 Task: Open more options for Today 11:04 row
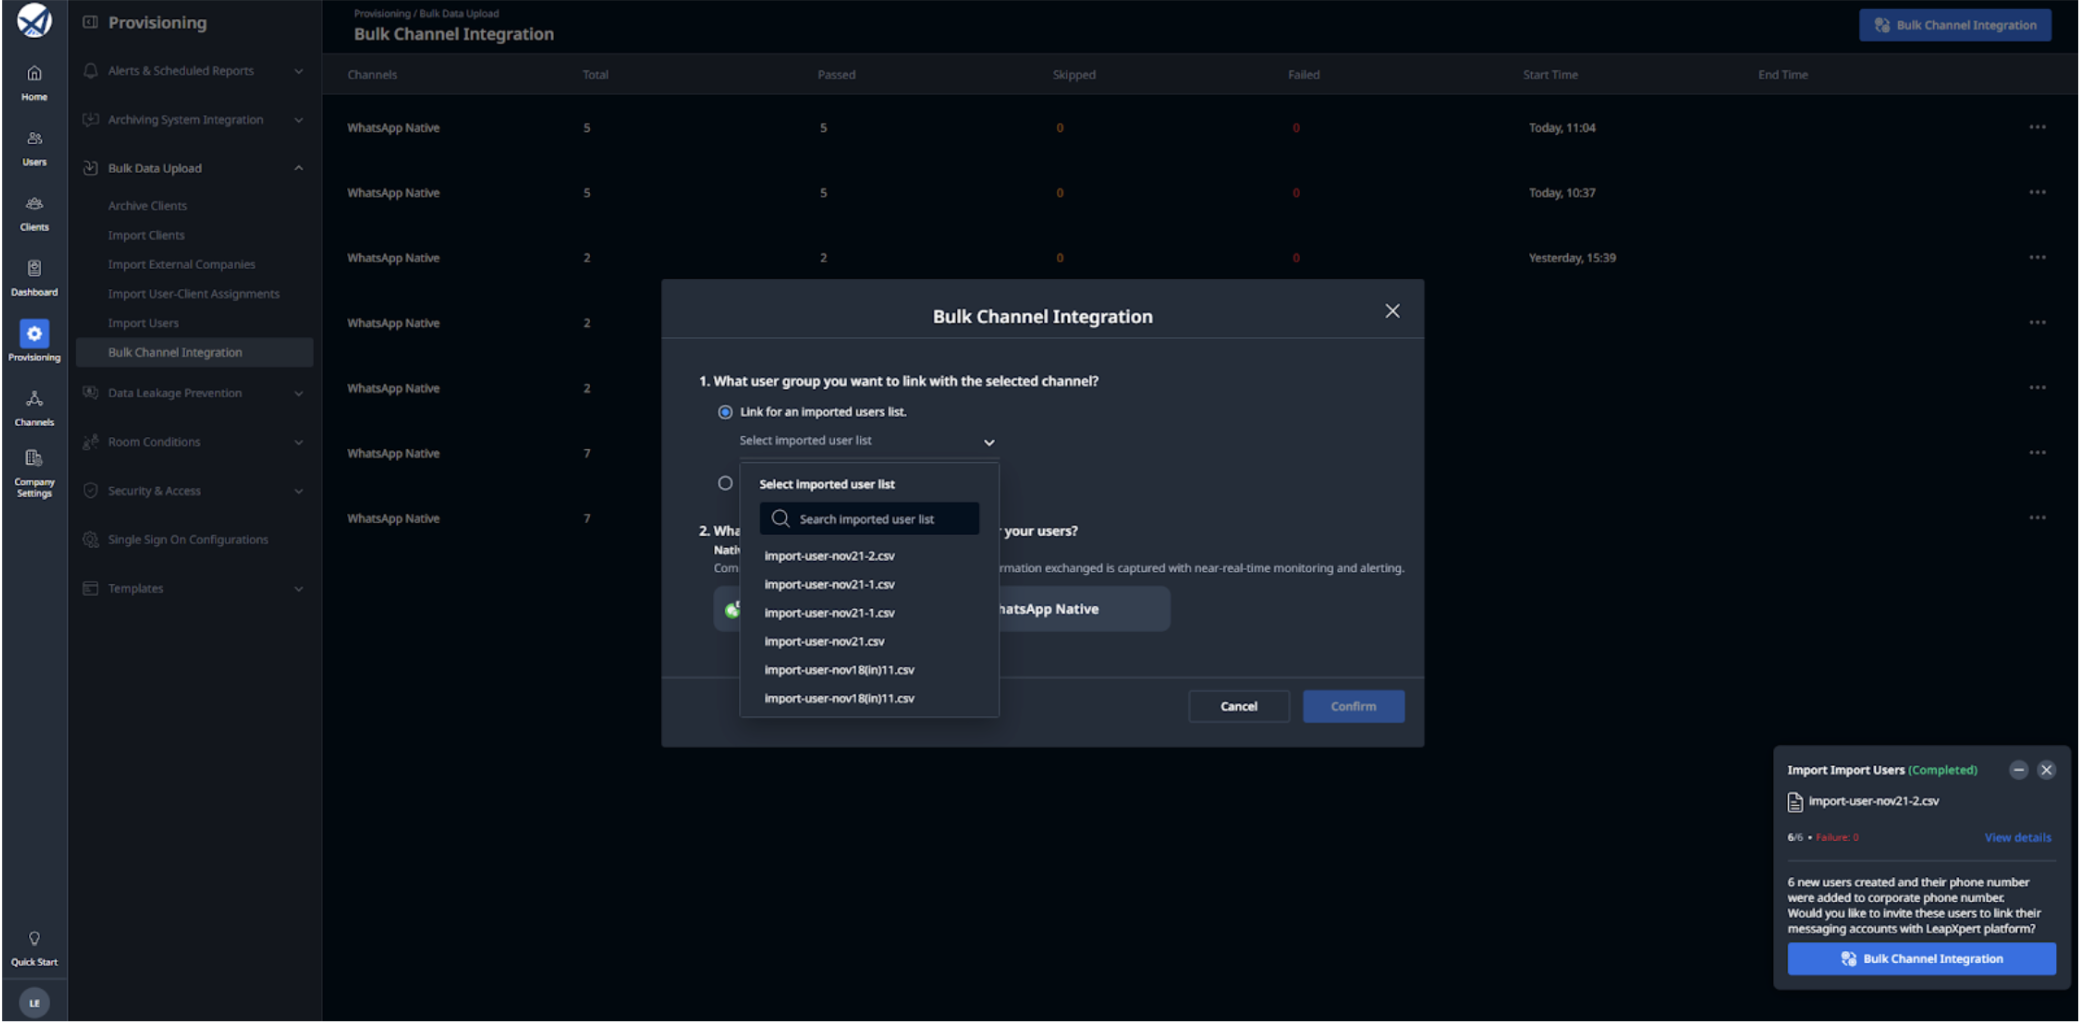tap(2037, 127)
